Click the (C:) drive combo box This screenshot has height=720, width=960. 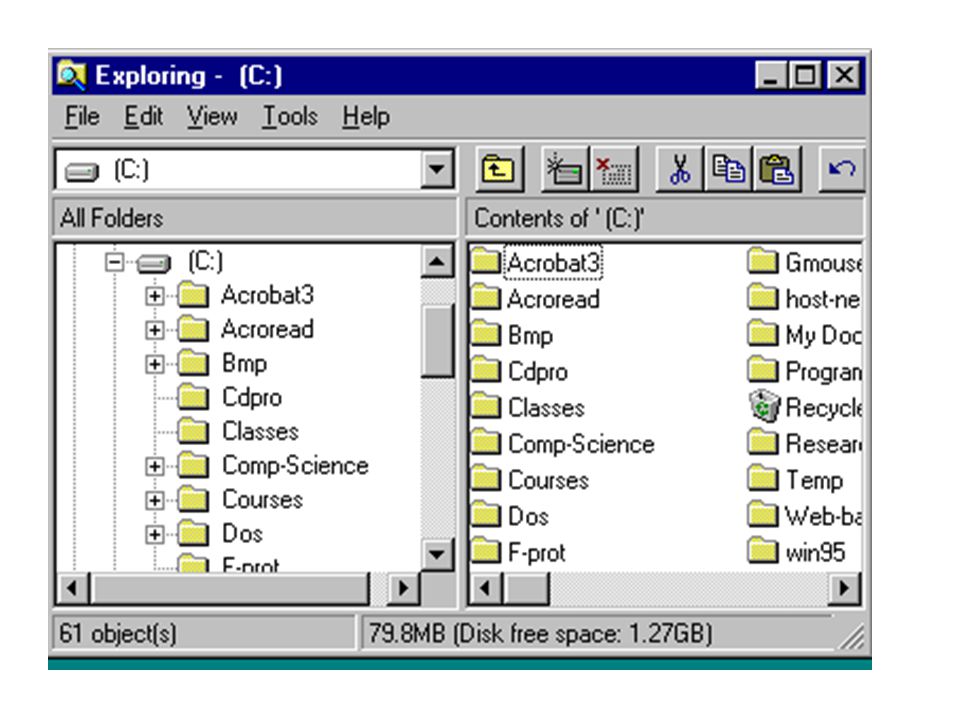pyautogui.click(x=254, y=169)
